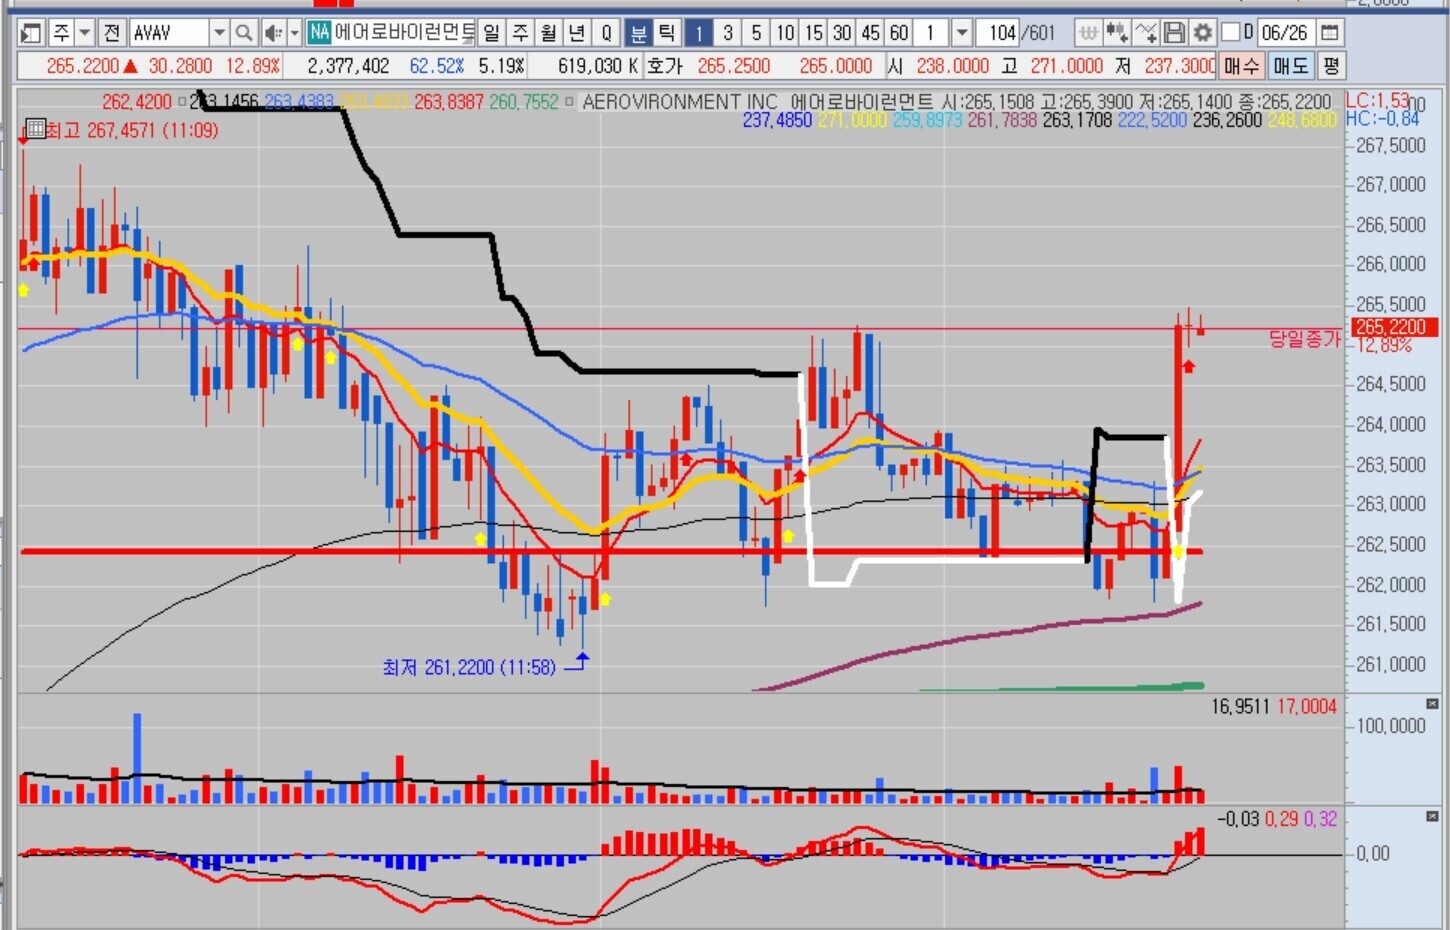Select the 30-minute interval button

pos(842,33)
